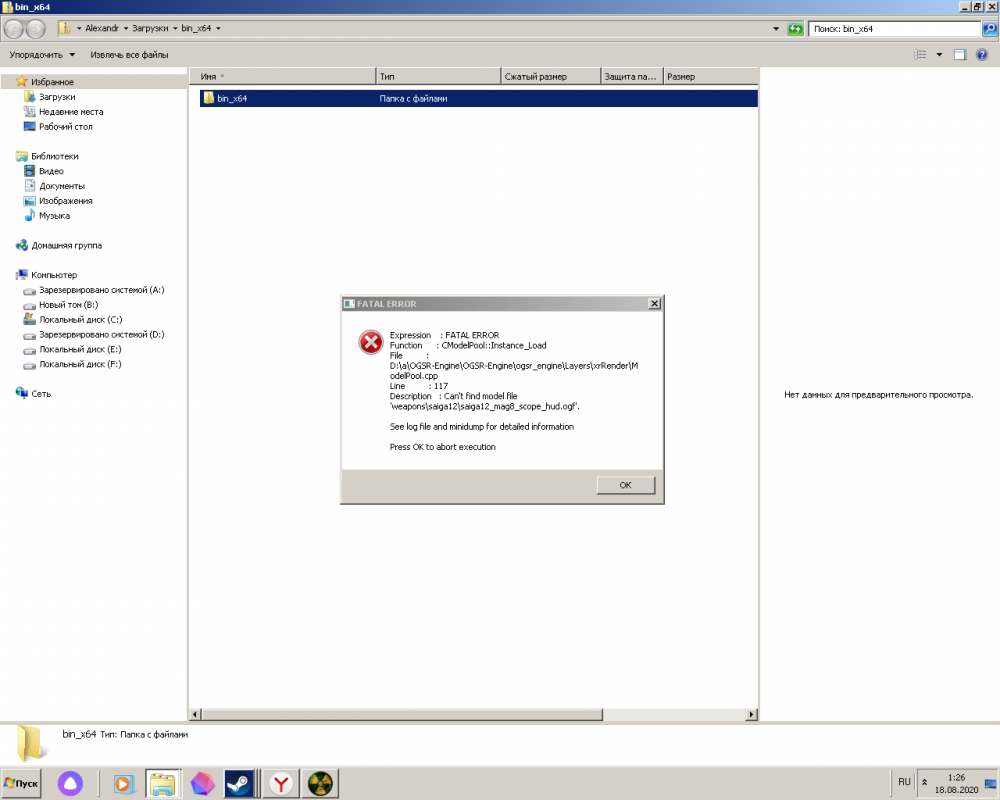
Task: Open the help question mark icon
Action: pos(982,55)
